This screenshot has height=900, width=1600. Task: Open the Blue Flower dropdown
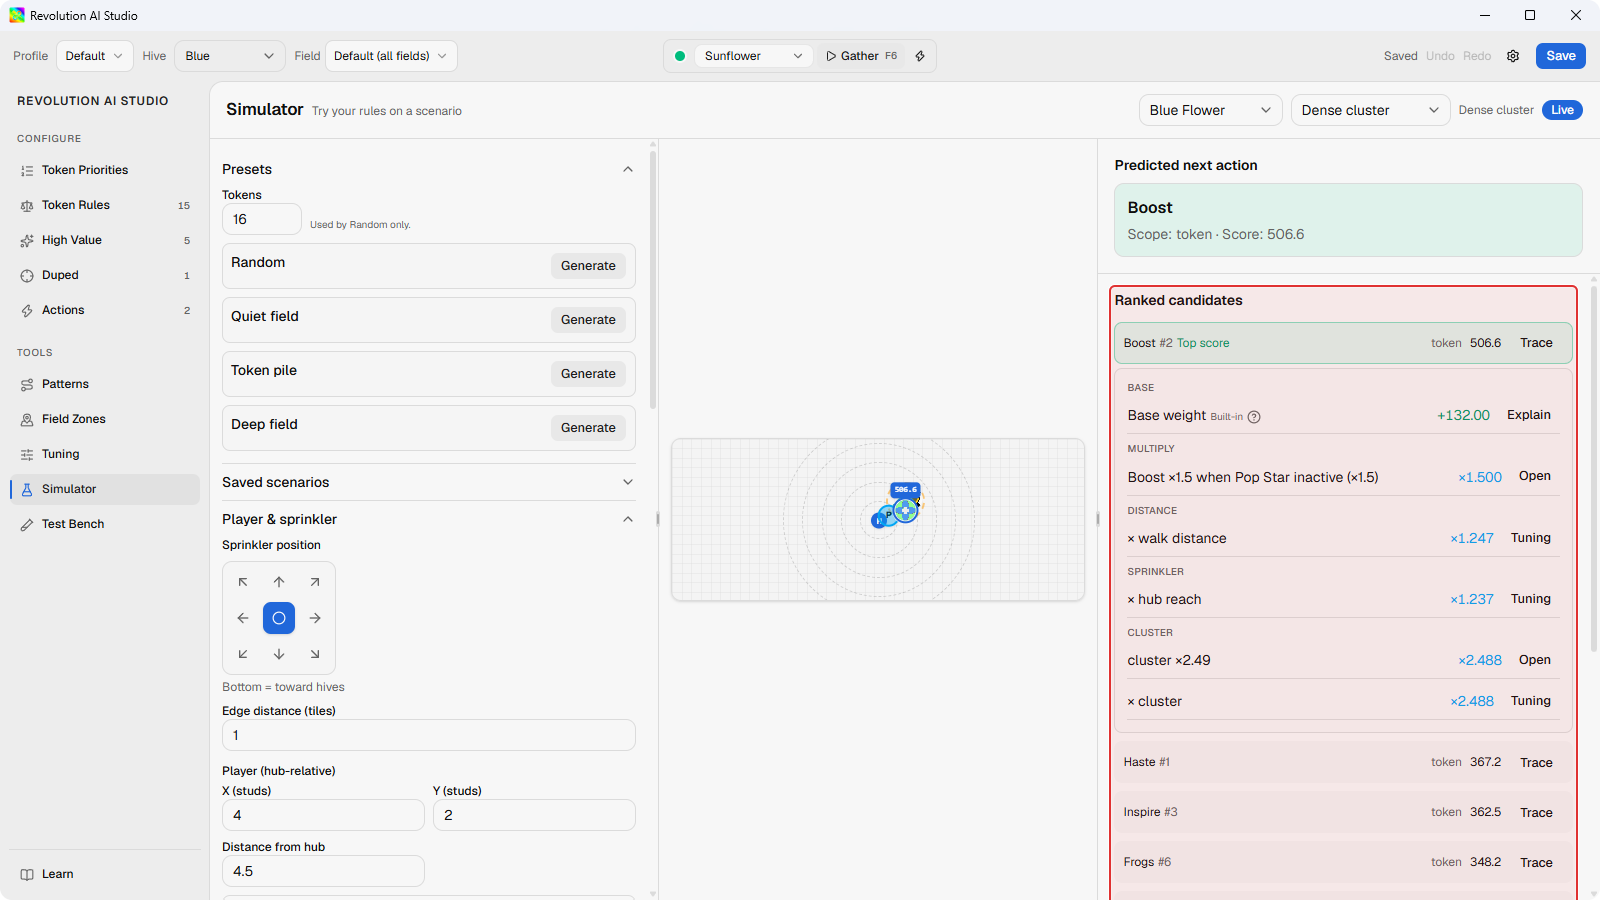coord(1211,110)
